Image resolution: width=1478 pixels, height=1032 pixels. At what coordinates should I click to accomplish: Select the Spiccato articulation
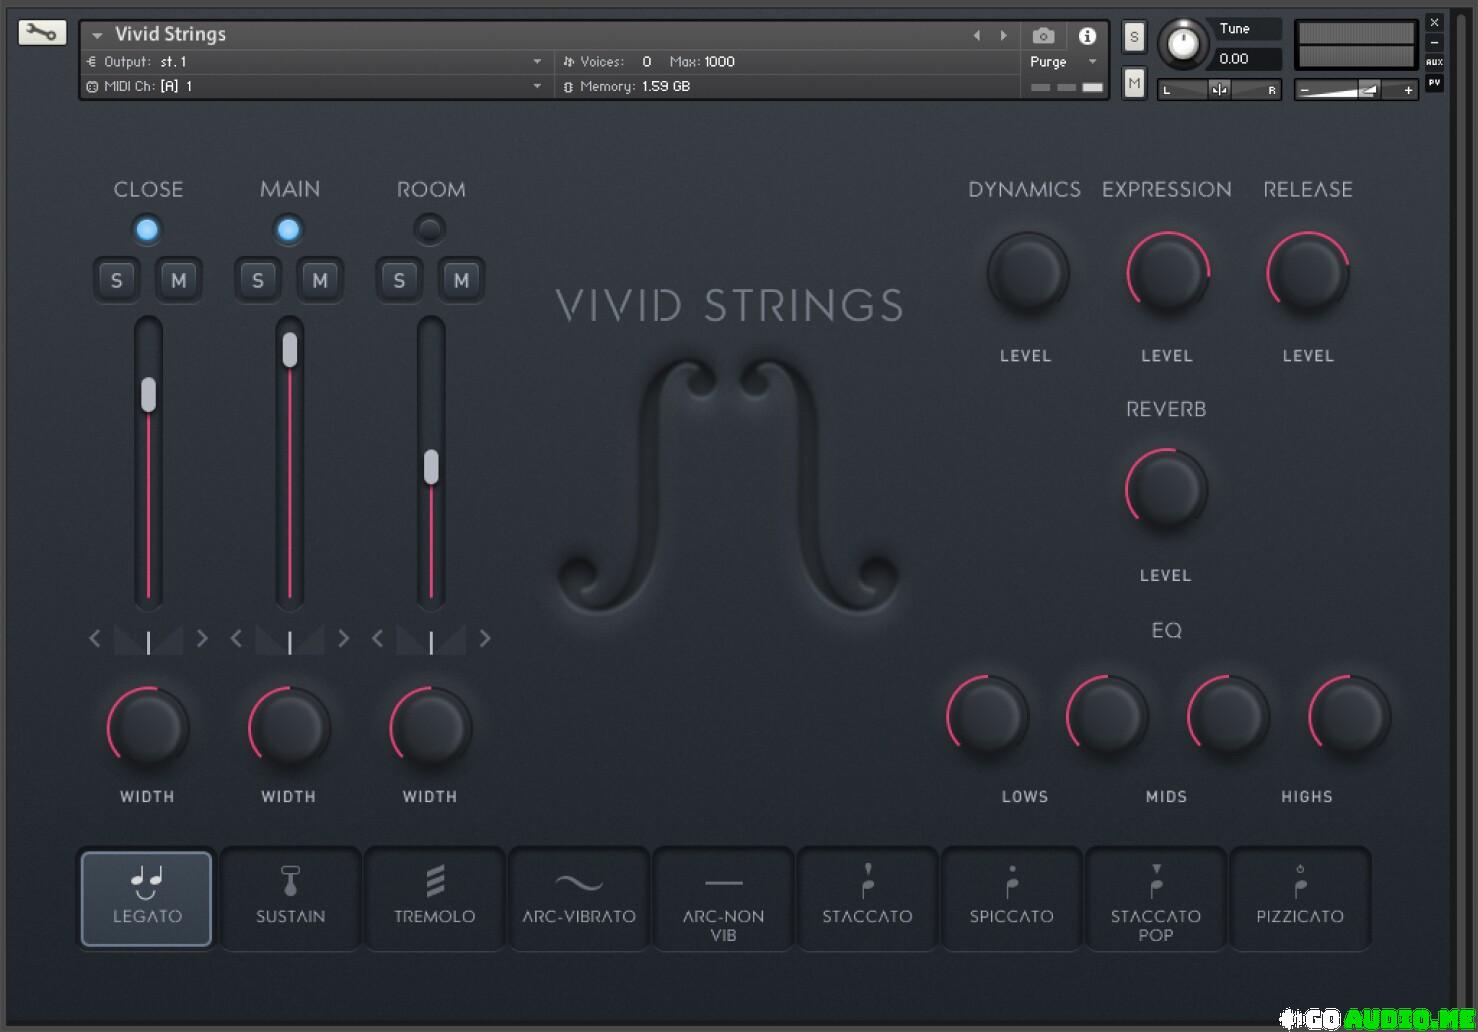pyautogui.click(x=1011, y=897)
